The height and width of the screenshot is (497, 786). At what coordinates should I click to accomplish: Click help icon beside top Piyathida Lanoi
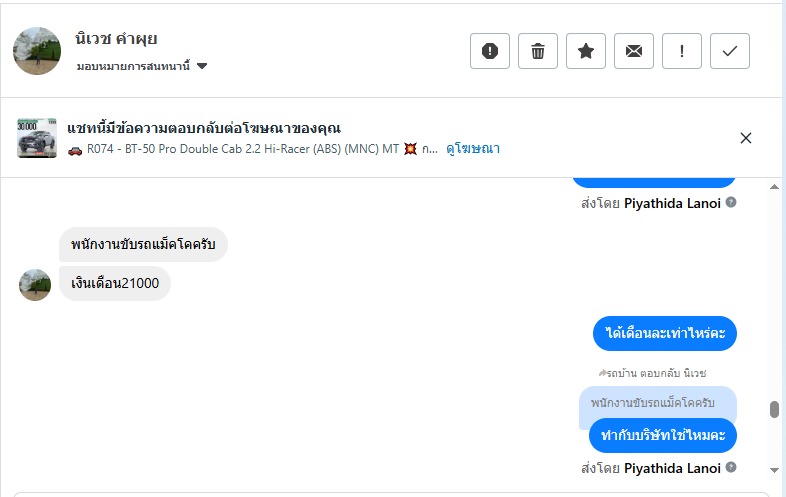(x=731, y=203)
